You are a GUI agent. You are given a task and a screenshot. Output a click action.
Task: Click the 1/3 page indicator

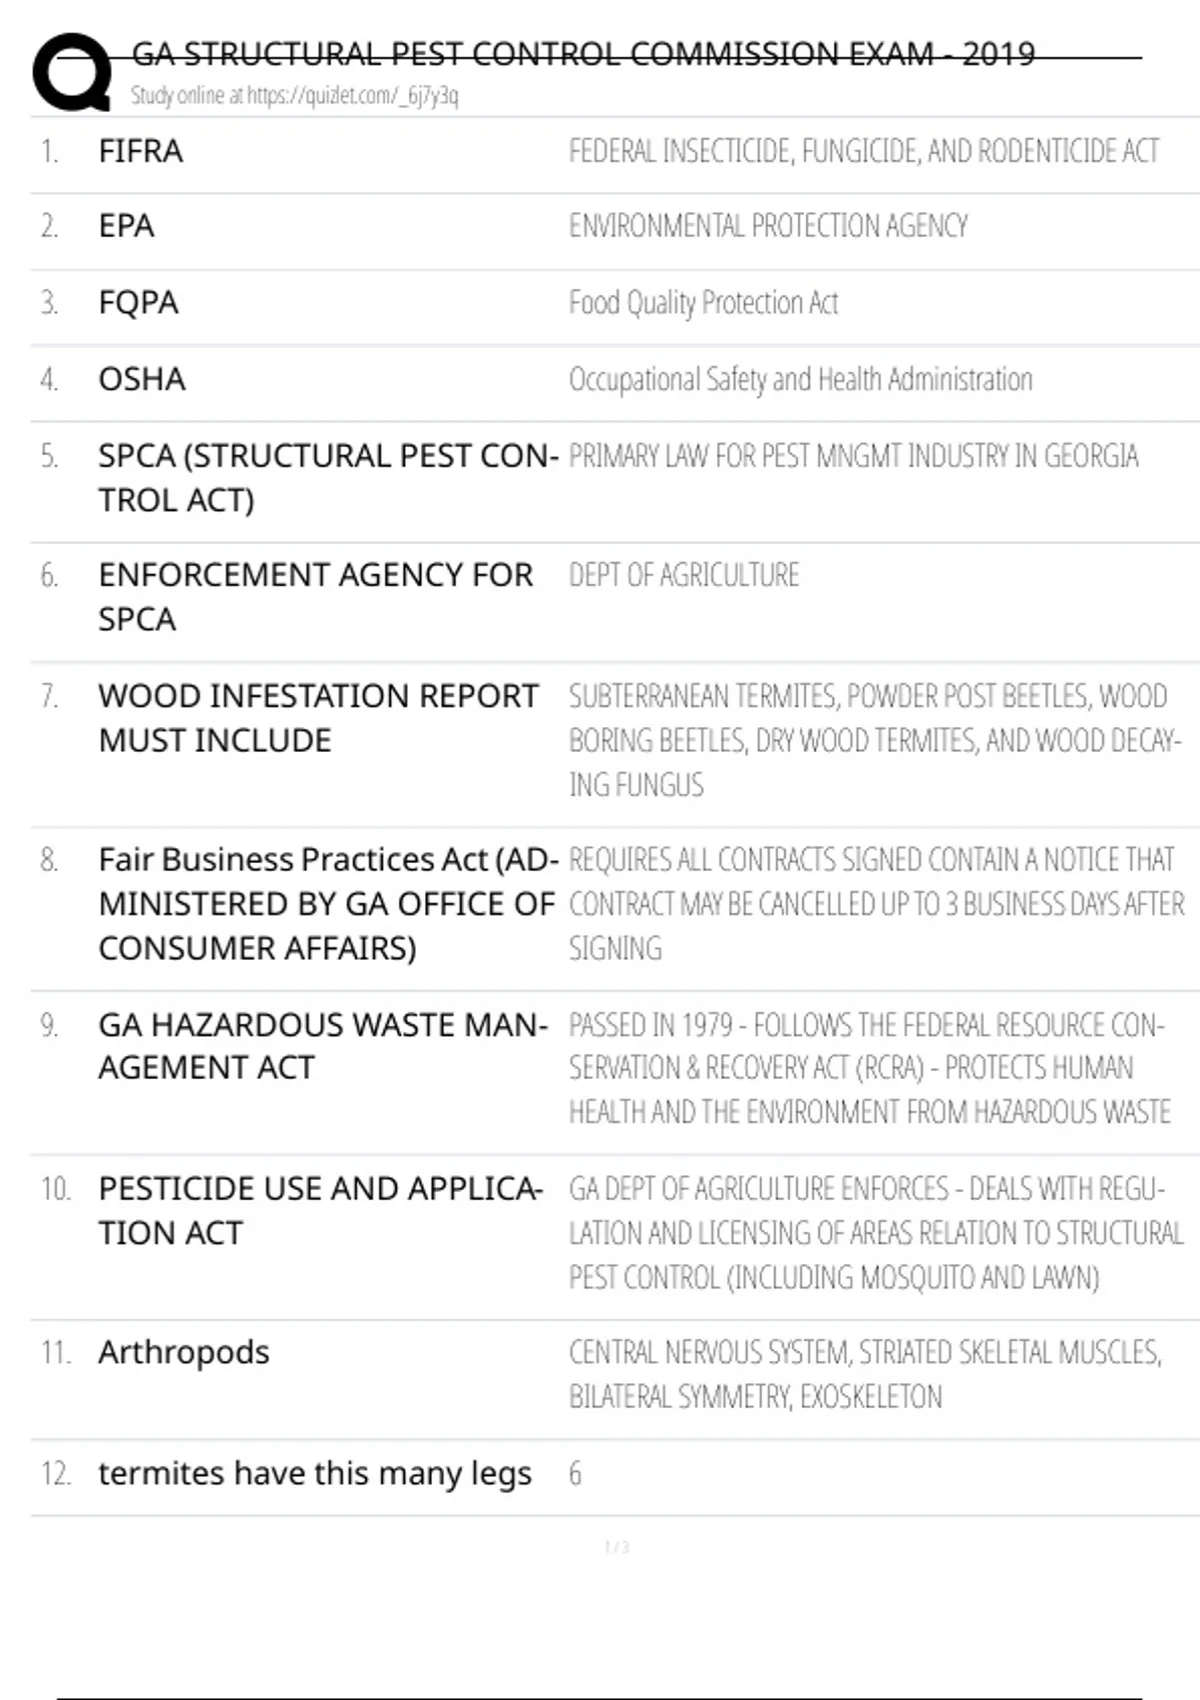tap(617, 1547)
